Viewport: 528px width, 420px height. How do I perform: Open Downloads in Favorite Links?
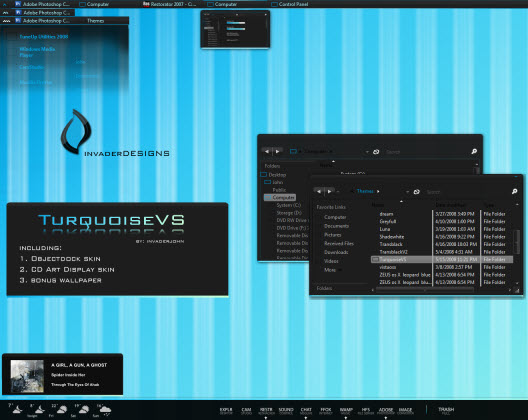coord(336,252)
